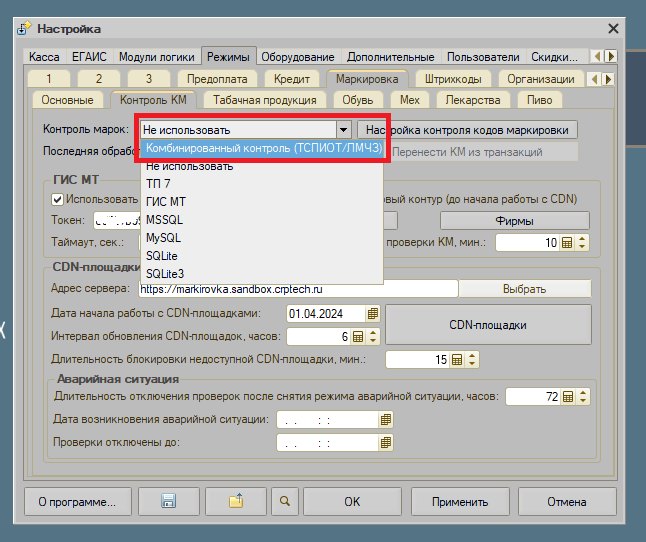
Task: Click the Токен input field
Action: pos(117,221)
